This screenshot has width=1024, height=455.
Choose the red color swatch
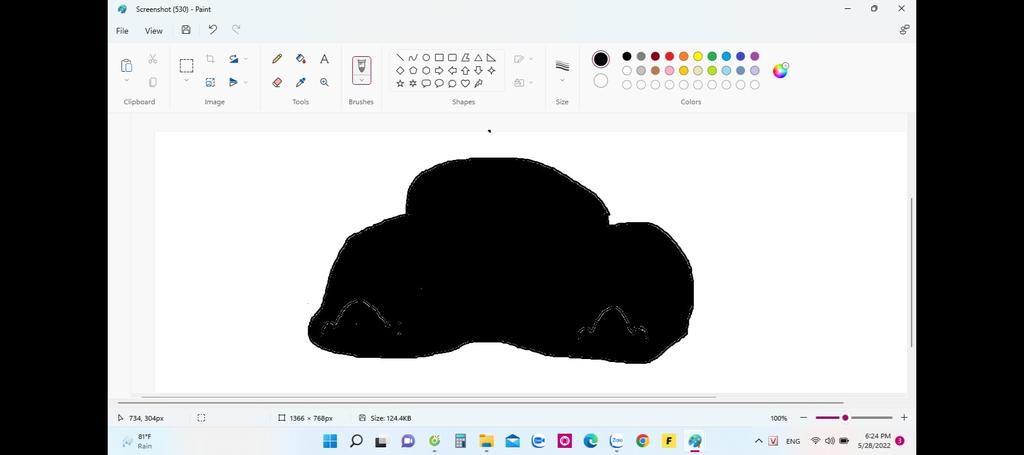tap(669, 56)
